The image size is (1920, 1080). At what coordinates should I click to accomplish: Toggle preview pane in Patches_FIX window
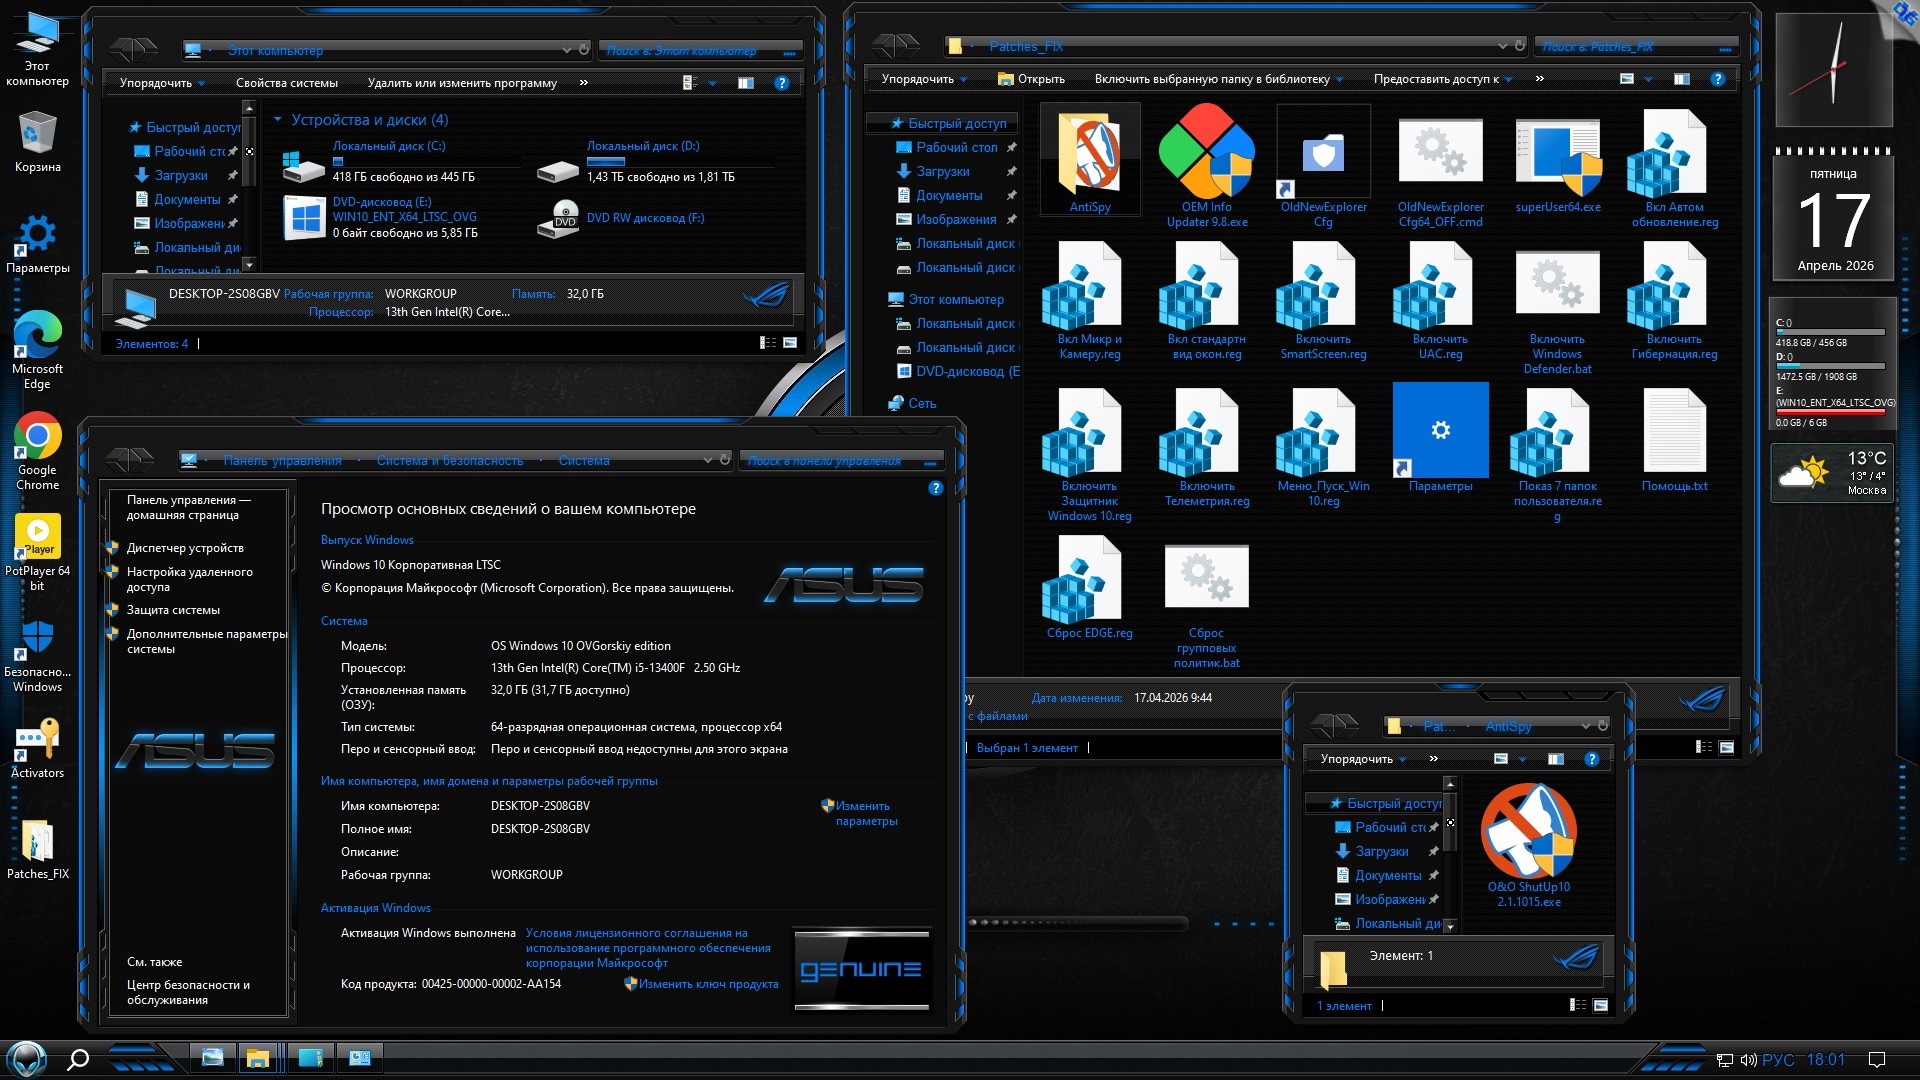click(x=1682, y=79)
